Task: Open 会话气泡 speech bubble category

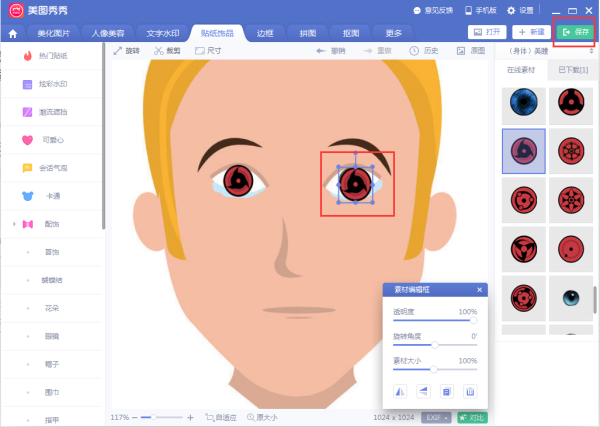Action: (52, 168)
